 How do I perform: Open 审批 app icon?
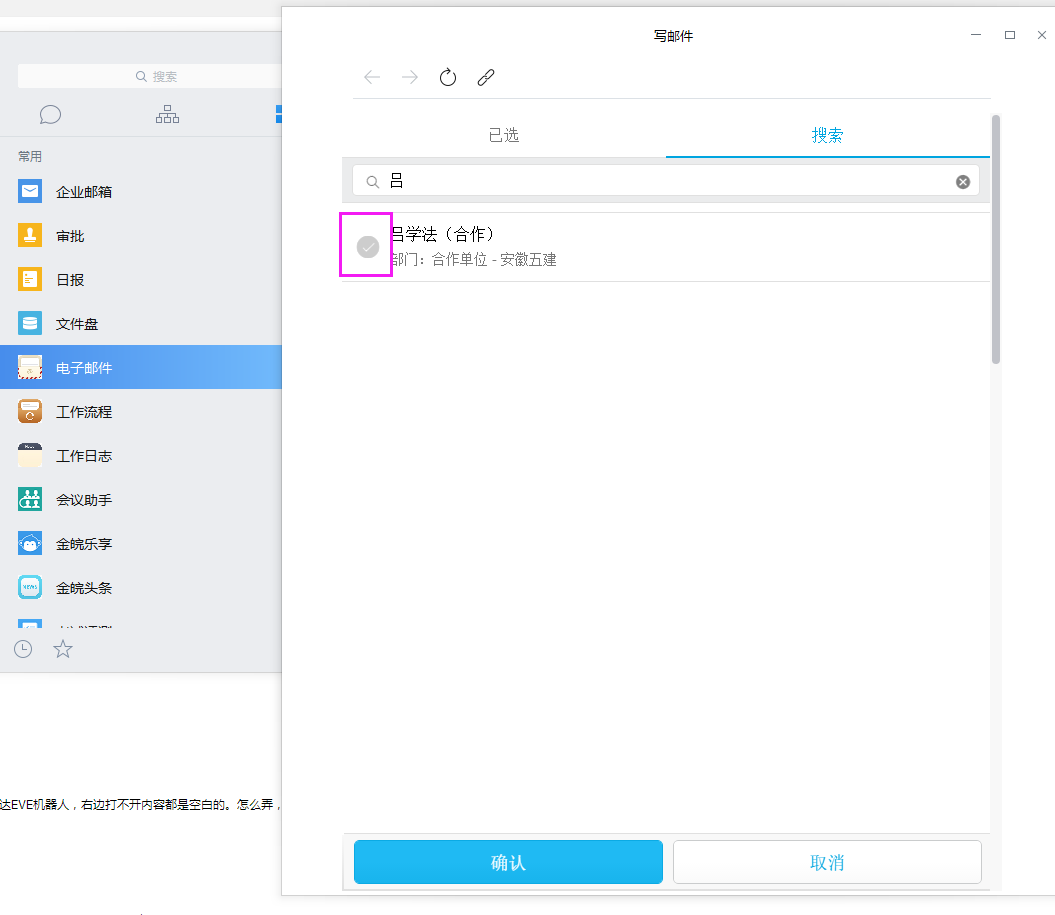point(30,235)
